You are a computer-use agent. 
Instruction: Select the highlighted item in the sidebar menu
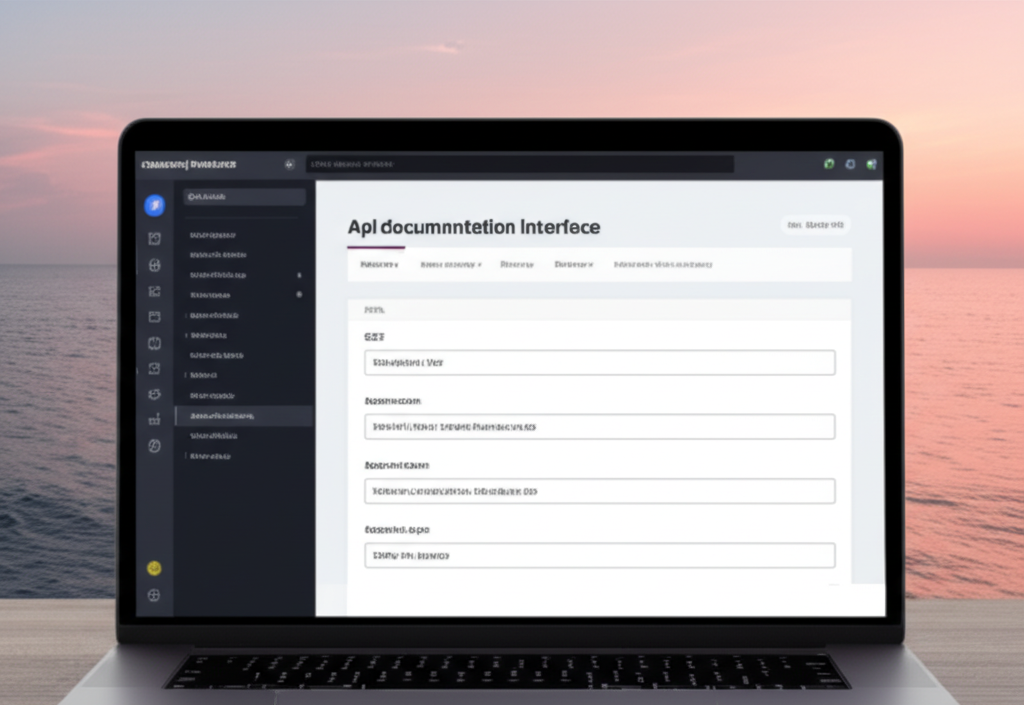point(245,417)
